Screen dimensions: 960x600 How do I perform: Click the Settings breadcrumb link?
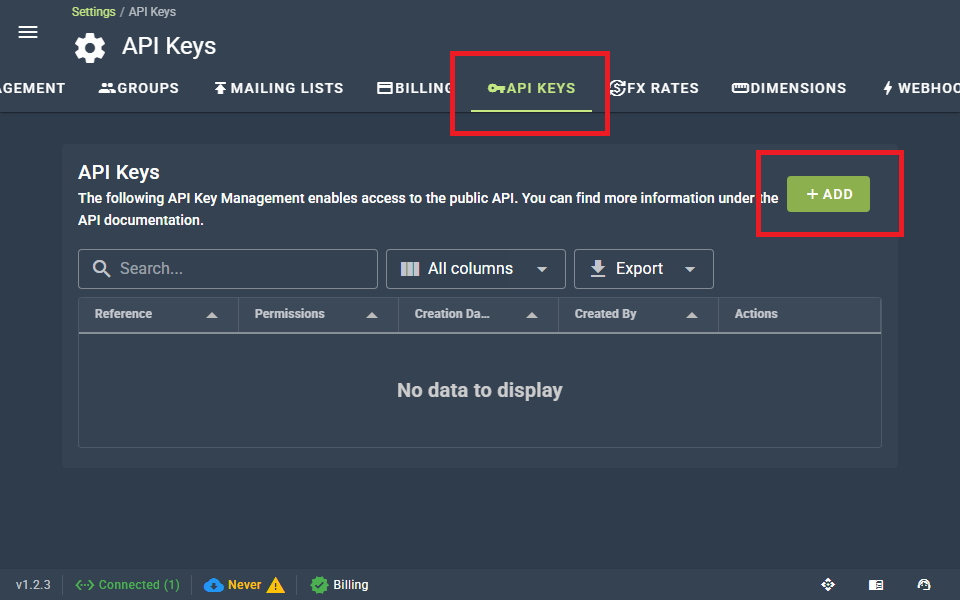(x=93, y=12)
